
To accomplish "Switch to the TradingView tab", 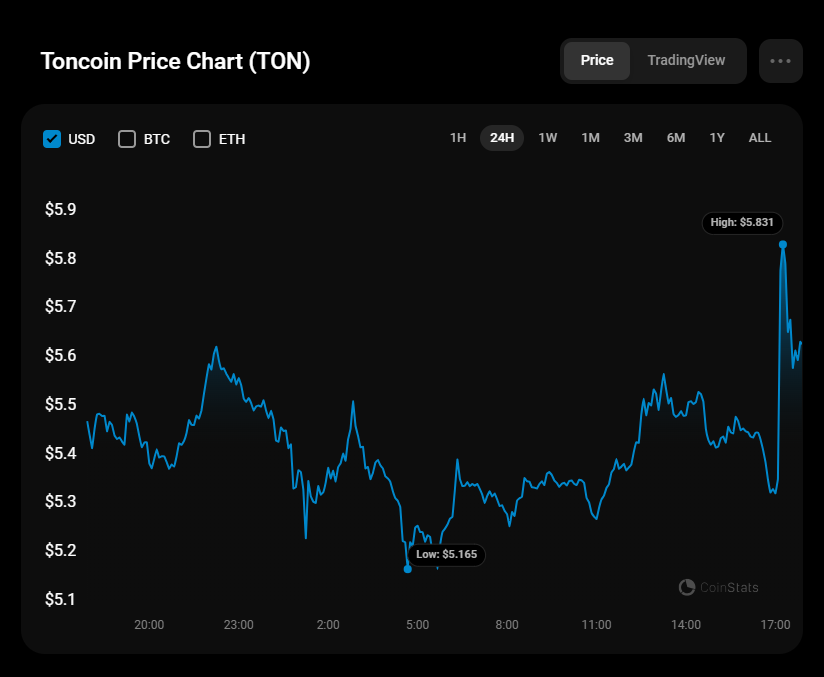I will (x=686, y=61).
